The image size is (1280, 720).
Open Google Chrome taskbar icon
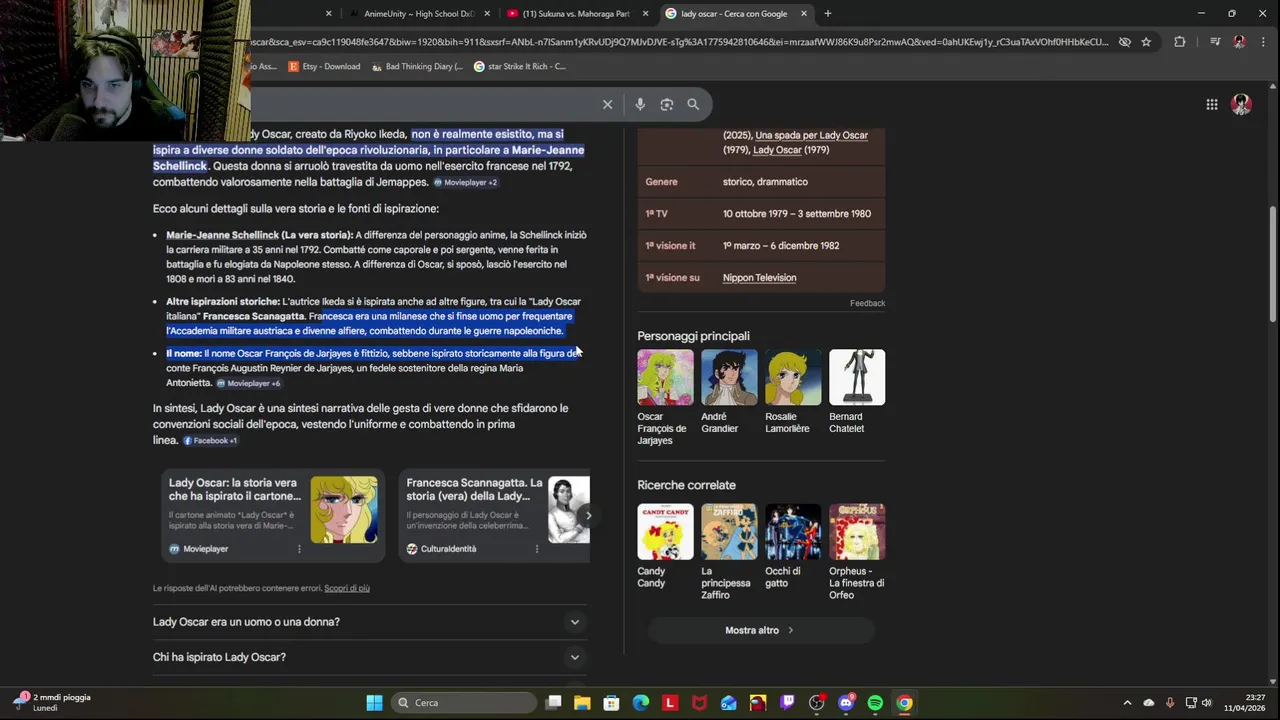[x=904, y=703]
